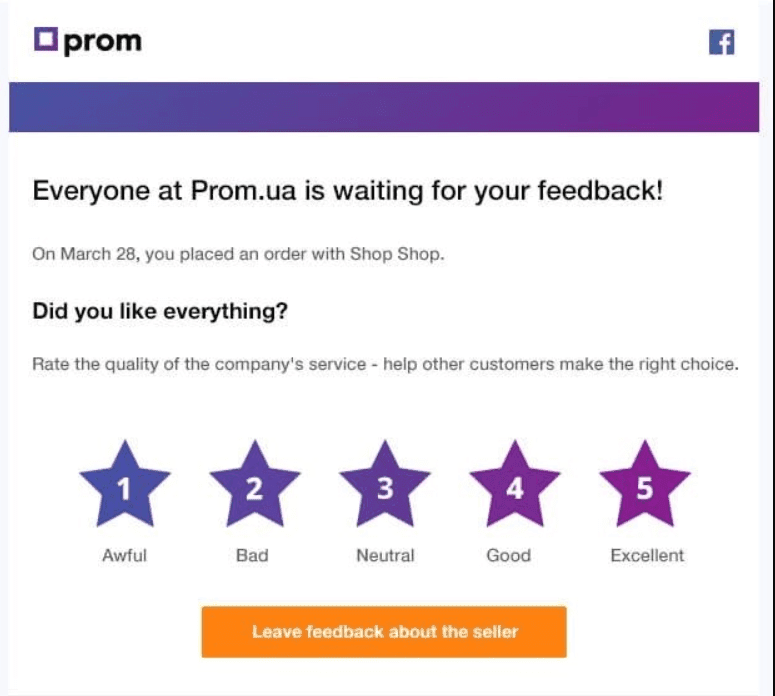Give a 5 star rating
This screenshot has width=775, height=696.
tap(645, 485)
